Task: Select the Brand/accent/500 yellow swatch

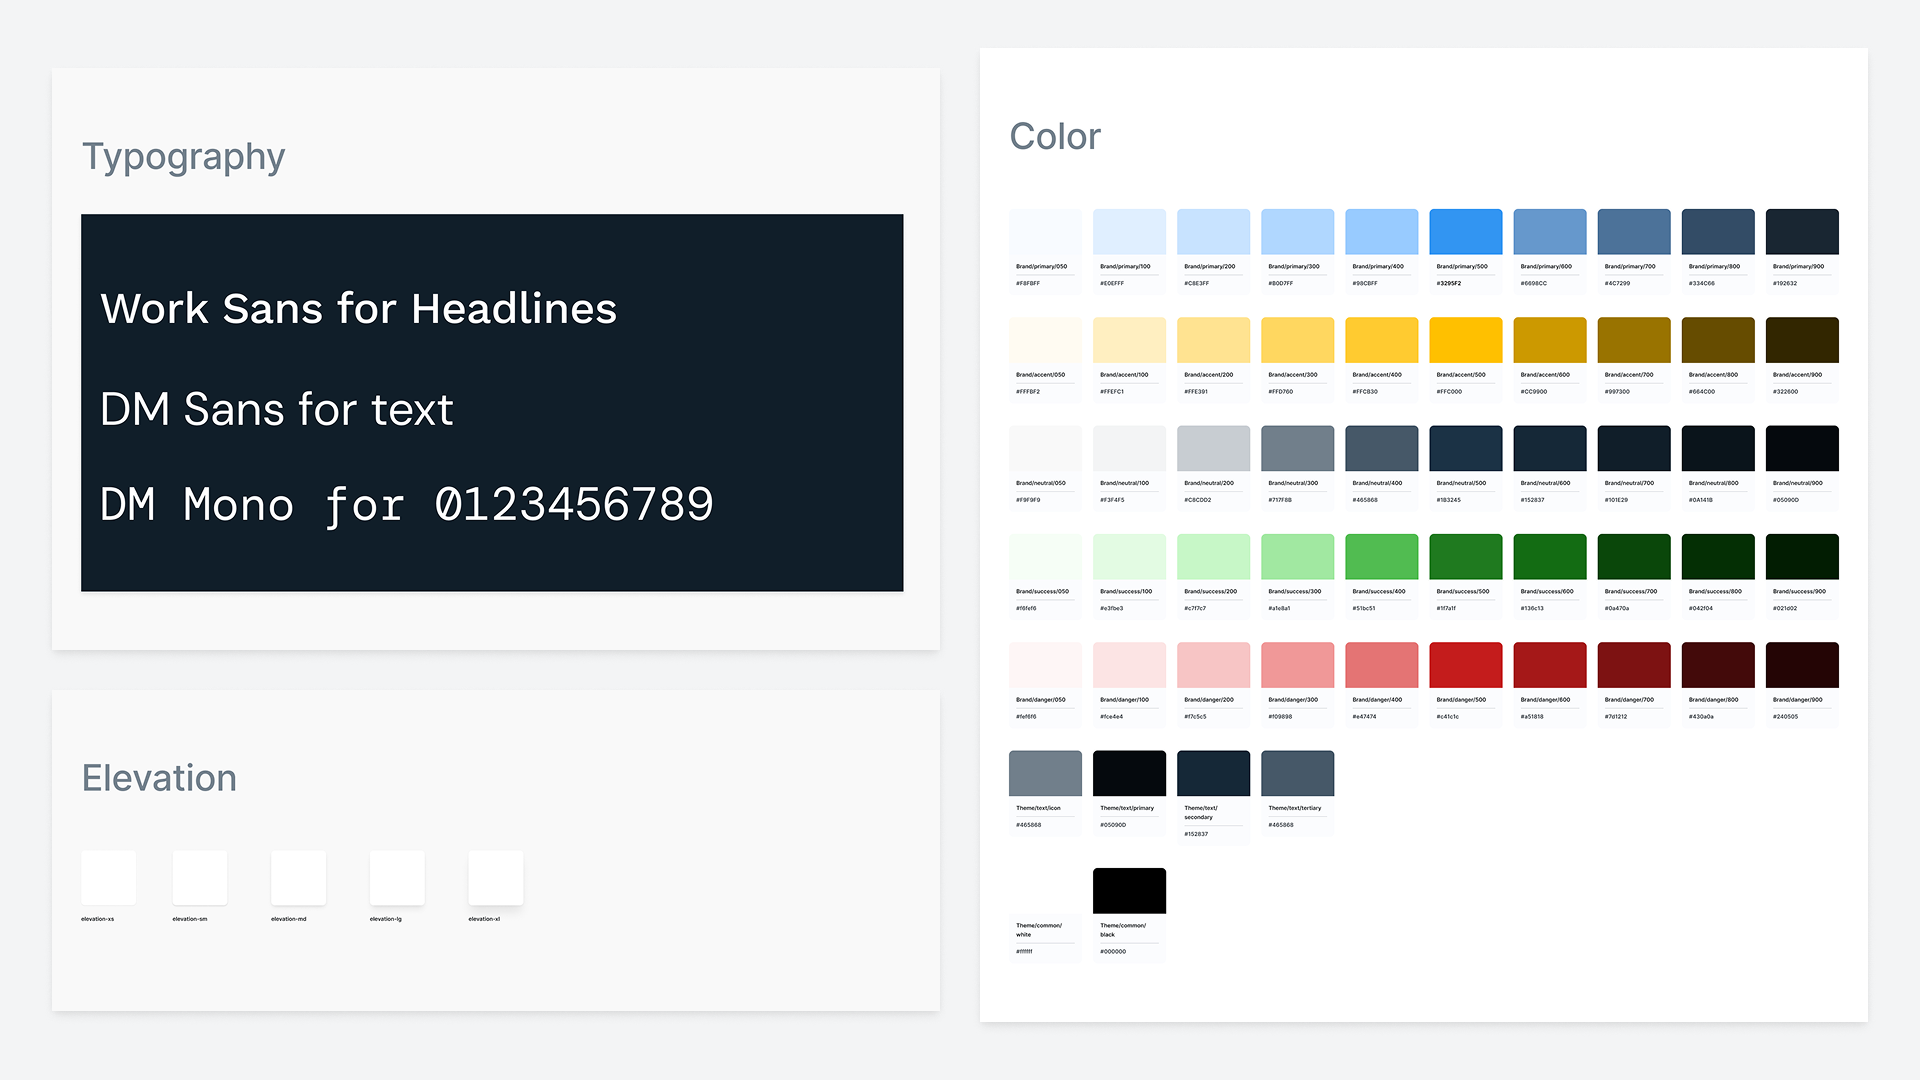Action: point(1465,340)
